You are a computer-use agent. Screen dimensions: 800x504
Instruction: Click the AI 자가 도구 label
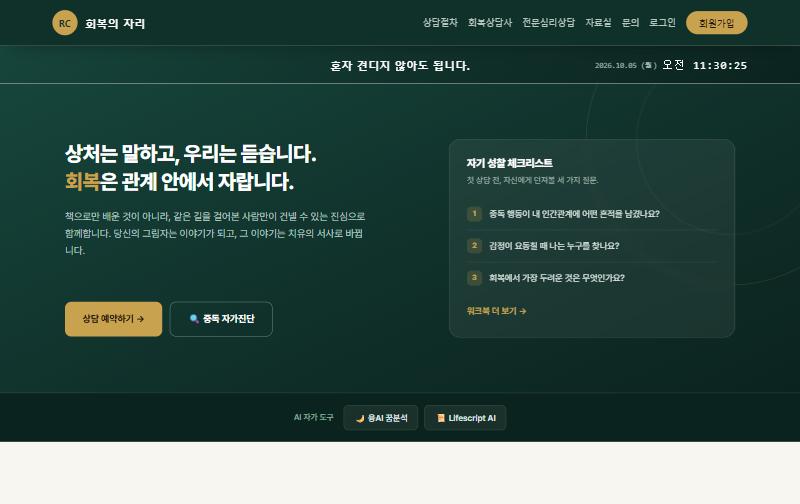[313, 417]
